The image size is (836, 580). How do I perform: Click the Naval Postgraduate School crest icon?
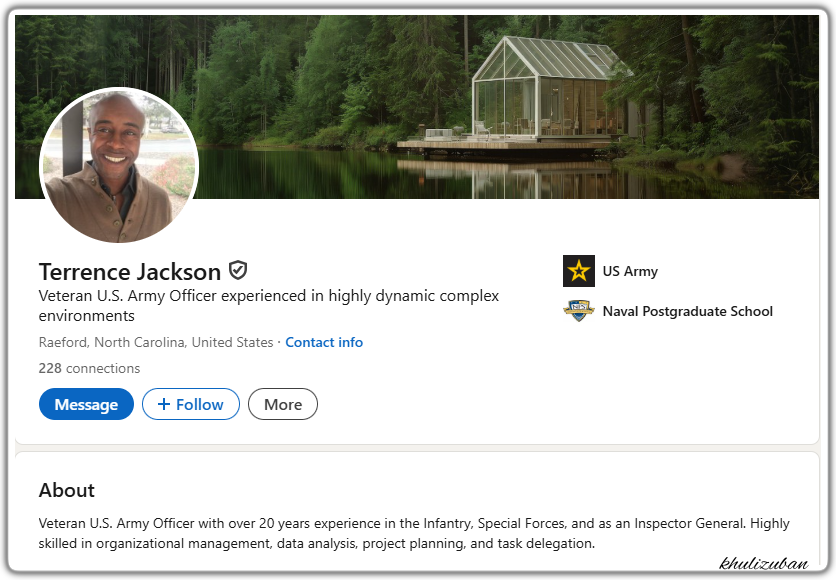coord(579,311)
